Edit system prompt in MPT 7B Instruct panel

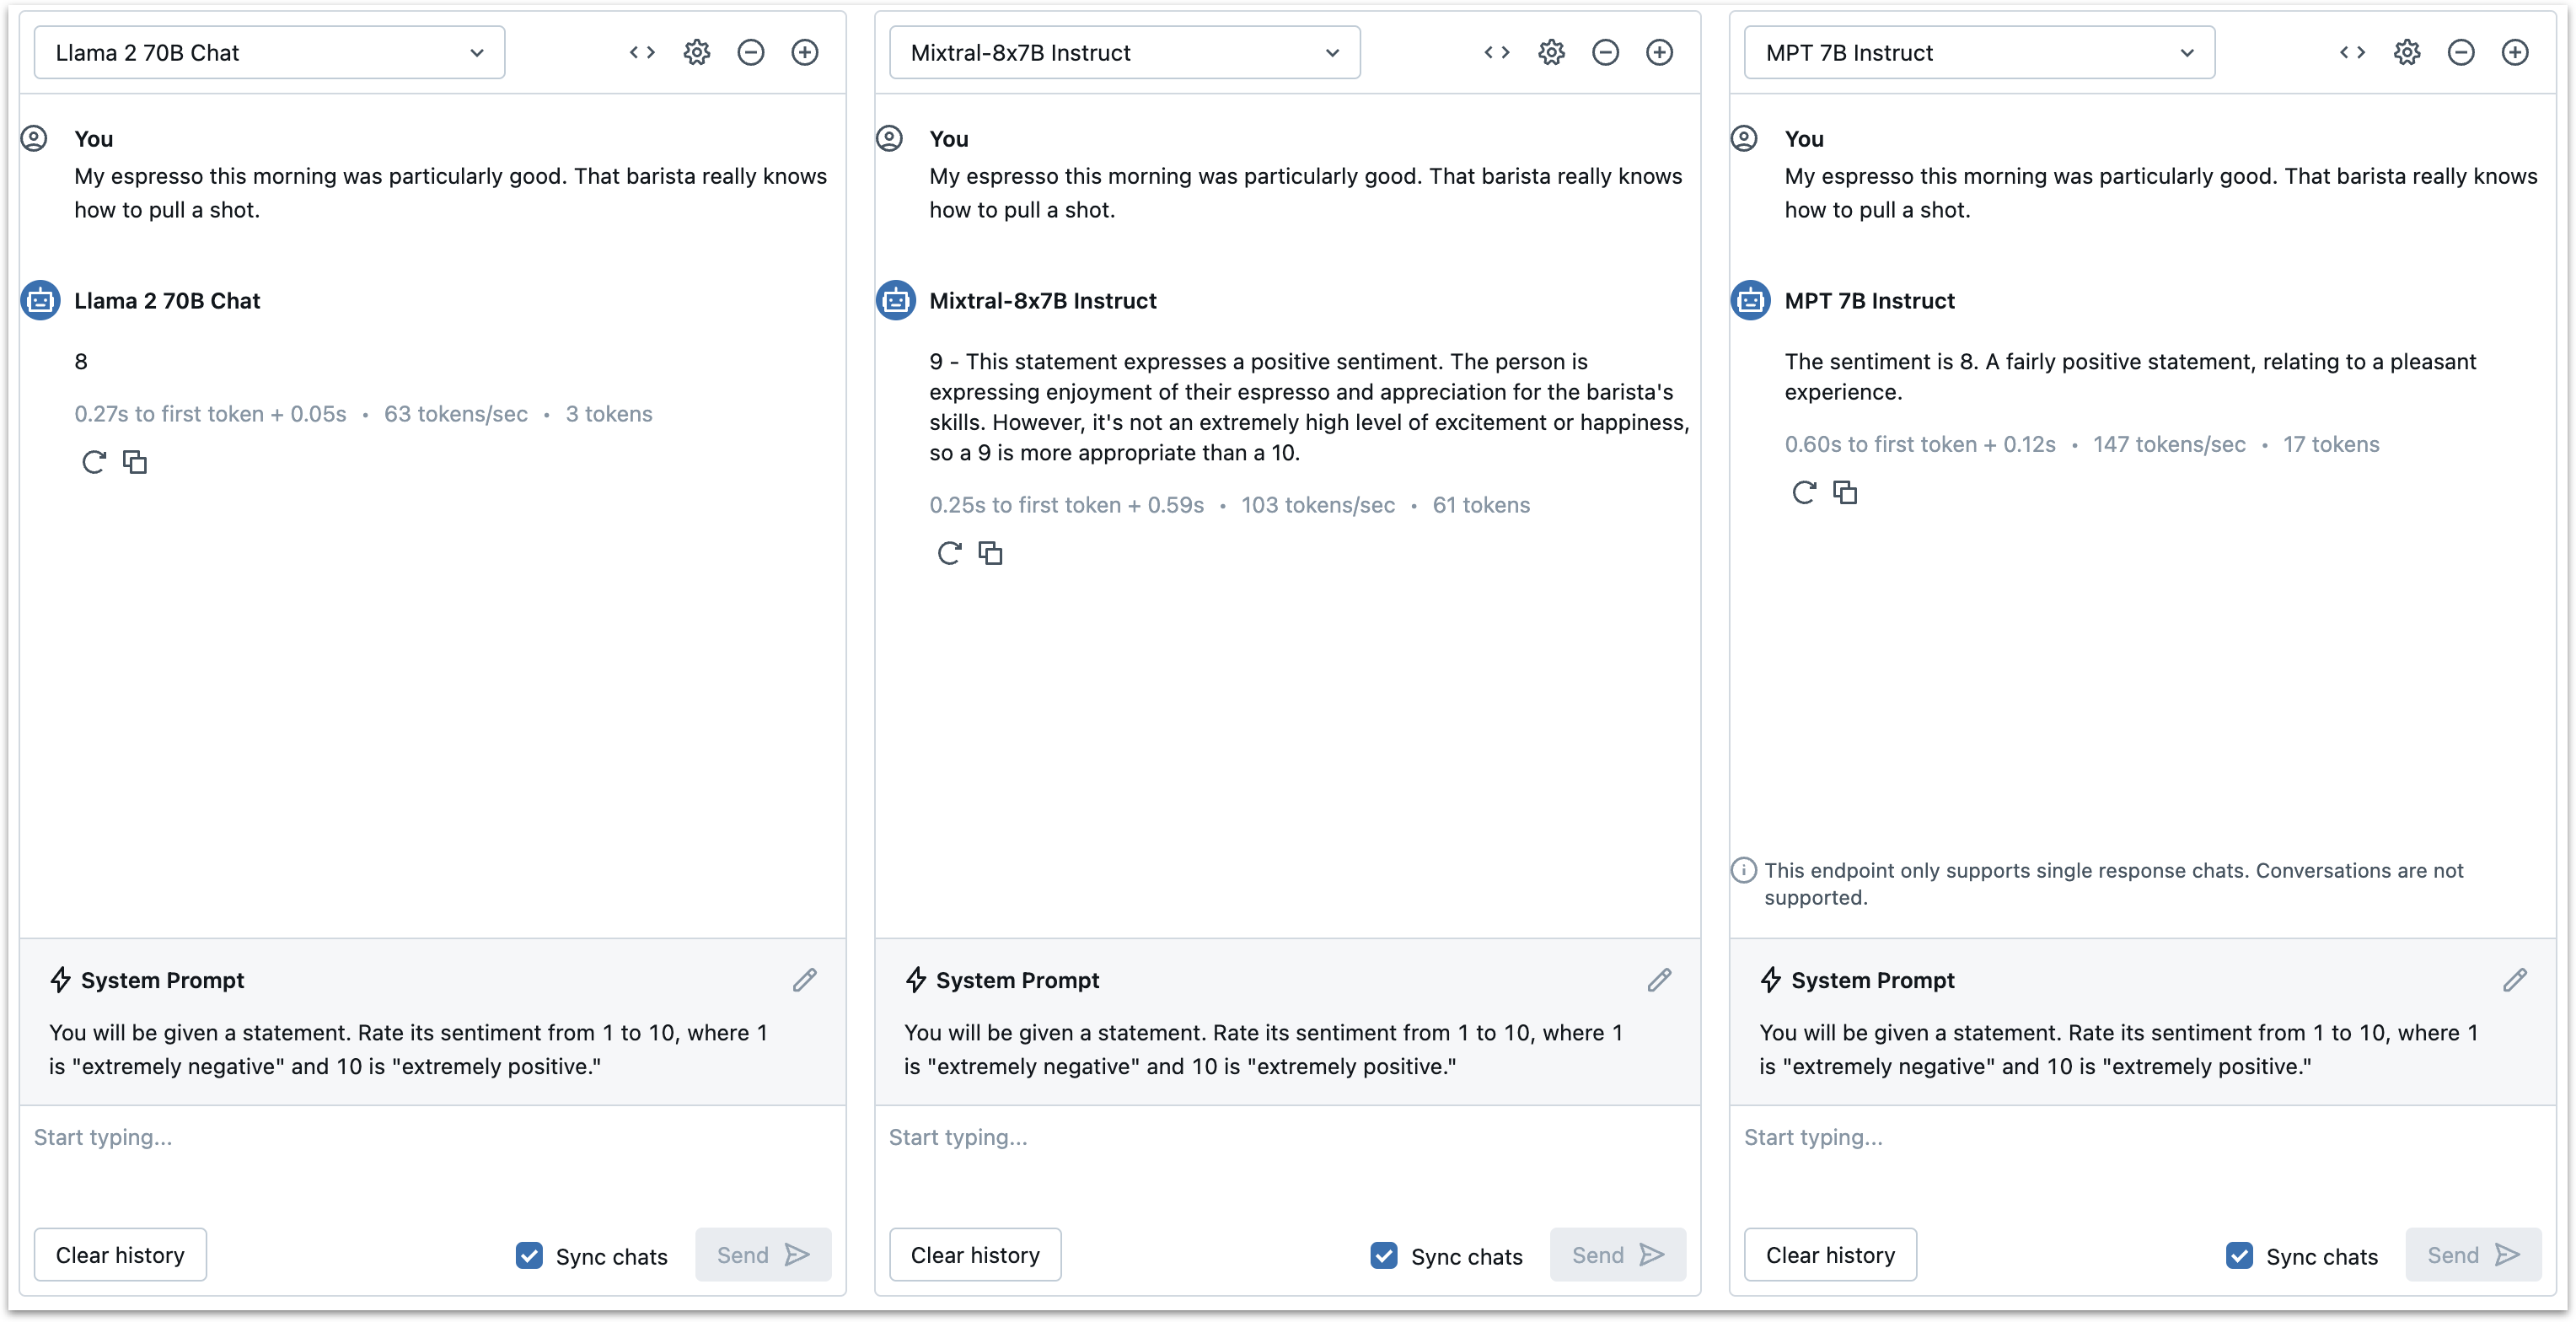click(2515, 980)
